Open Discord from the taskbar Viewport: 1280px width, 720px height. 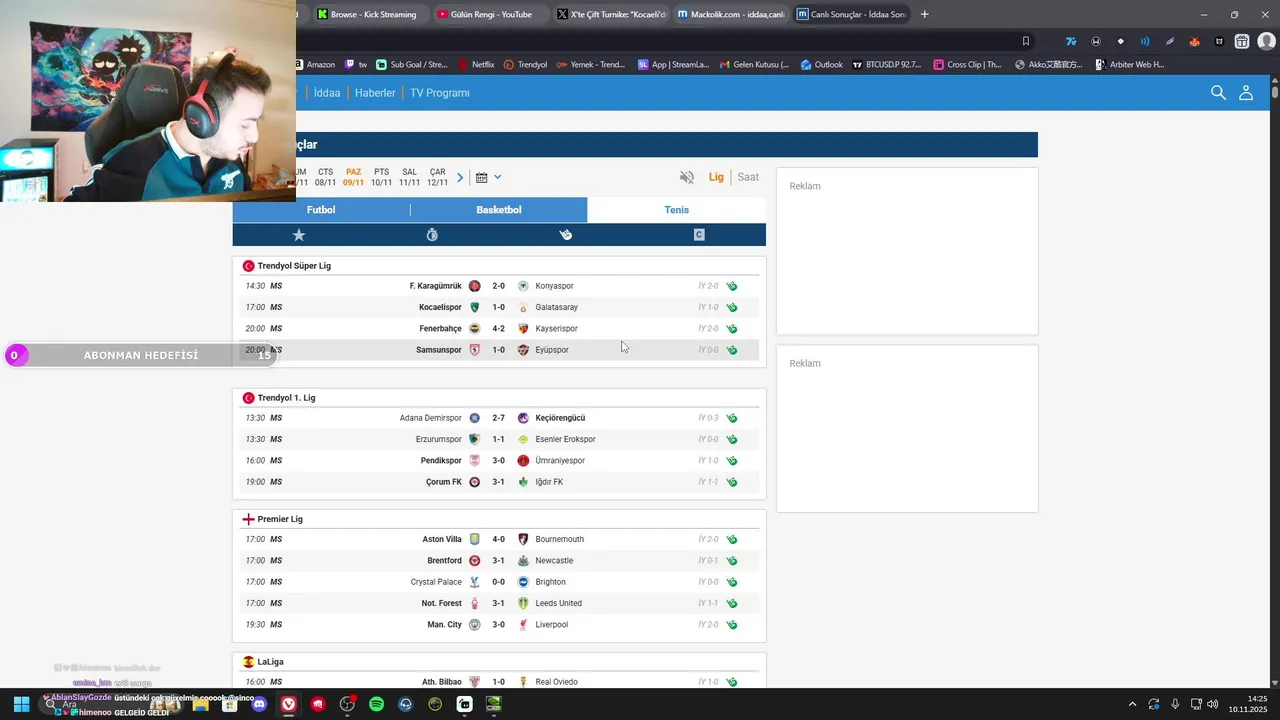[260, 704]
